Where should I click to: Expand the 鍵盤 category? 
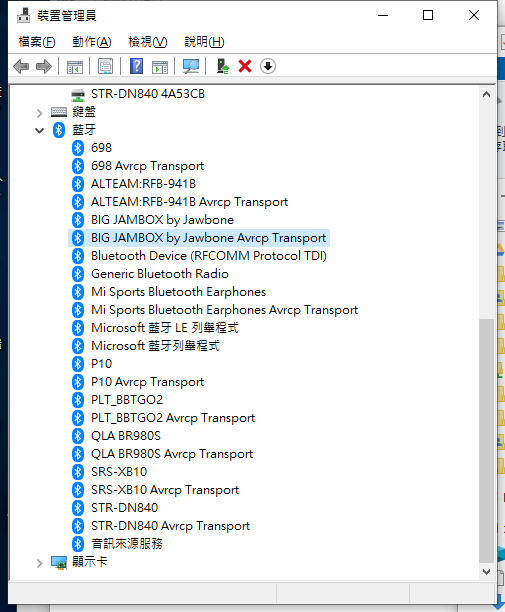pos(39,113)
